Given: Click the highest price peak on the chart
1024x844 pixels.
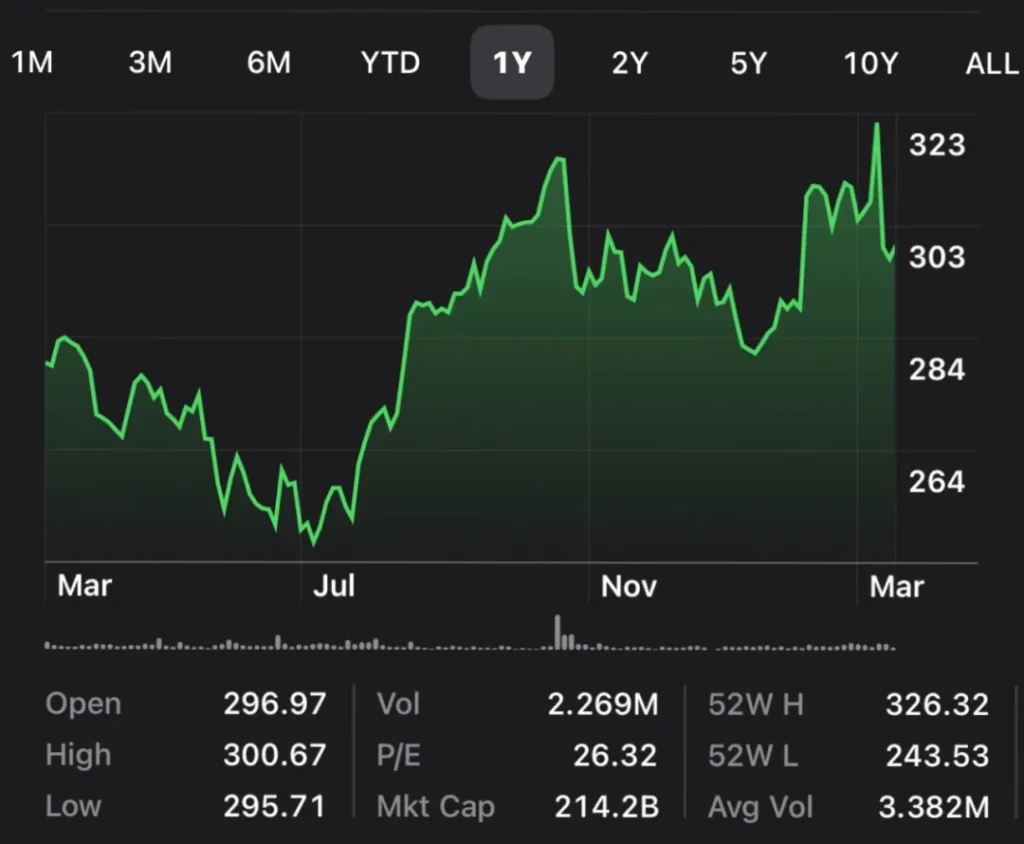Looking at the screenshot, I should click(x=877, y=125).
